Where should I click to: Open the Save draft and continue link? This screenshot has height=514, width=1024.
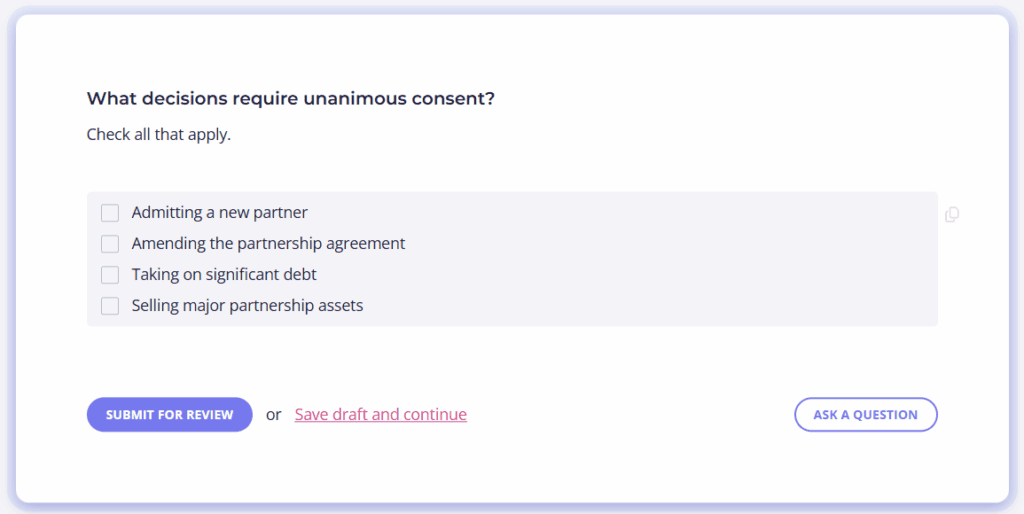pos(381,414)
